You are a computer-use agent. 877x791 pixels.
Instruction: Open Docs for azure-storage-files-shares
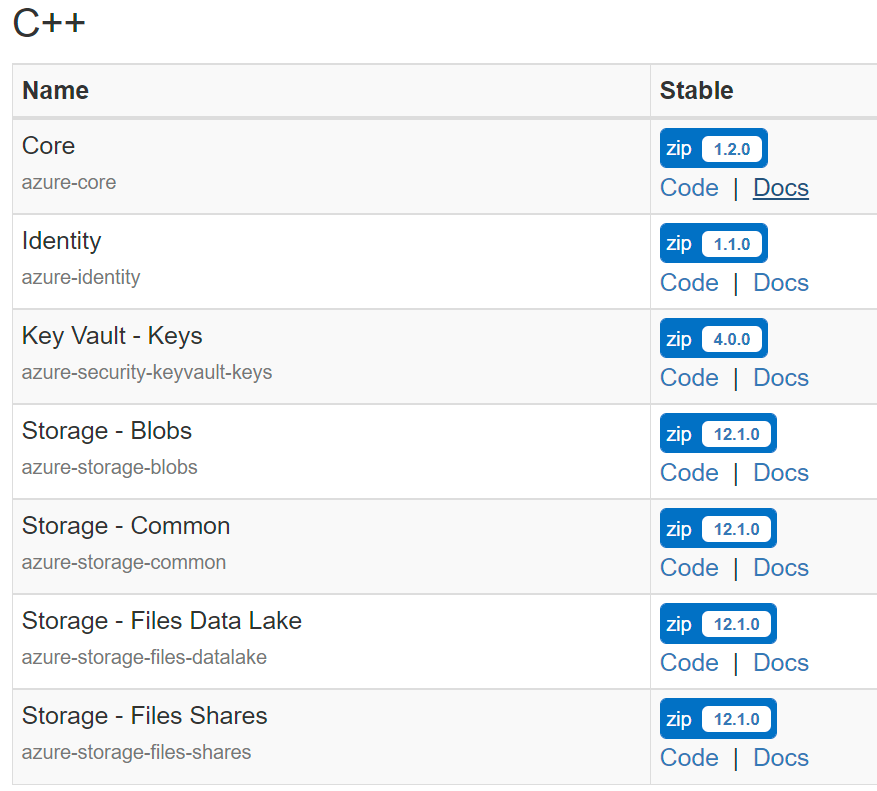click(780, 757)
